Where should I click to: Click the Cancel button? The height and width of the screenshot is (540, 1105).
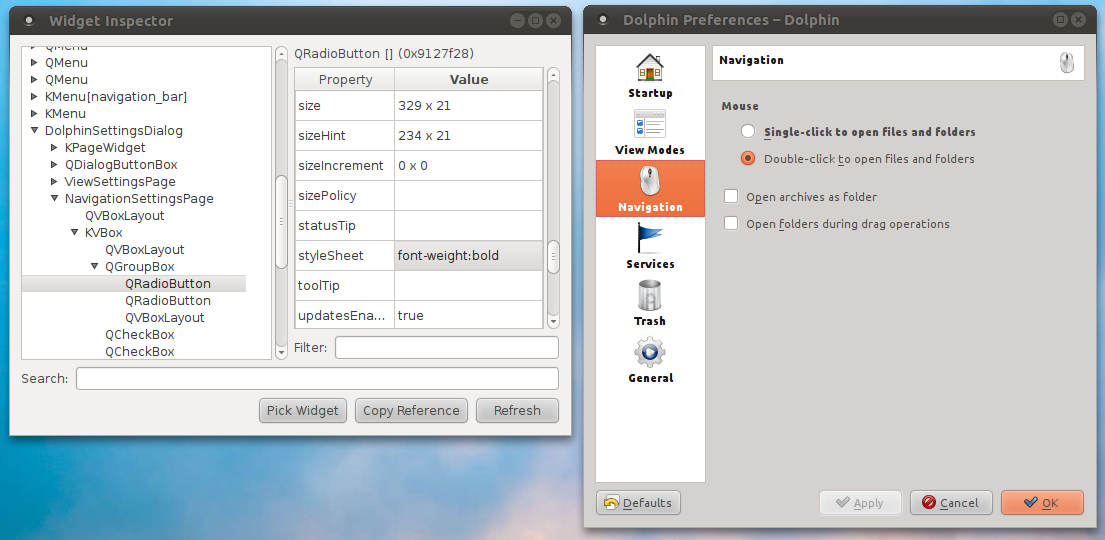pyautogui.click(x=951, y=503)
